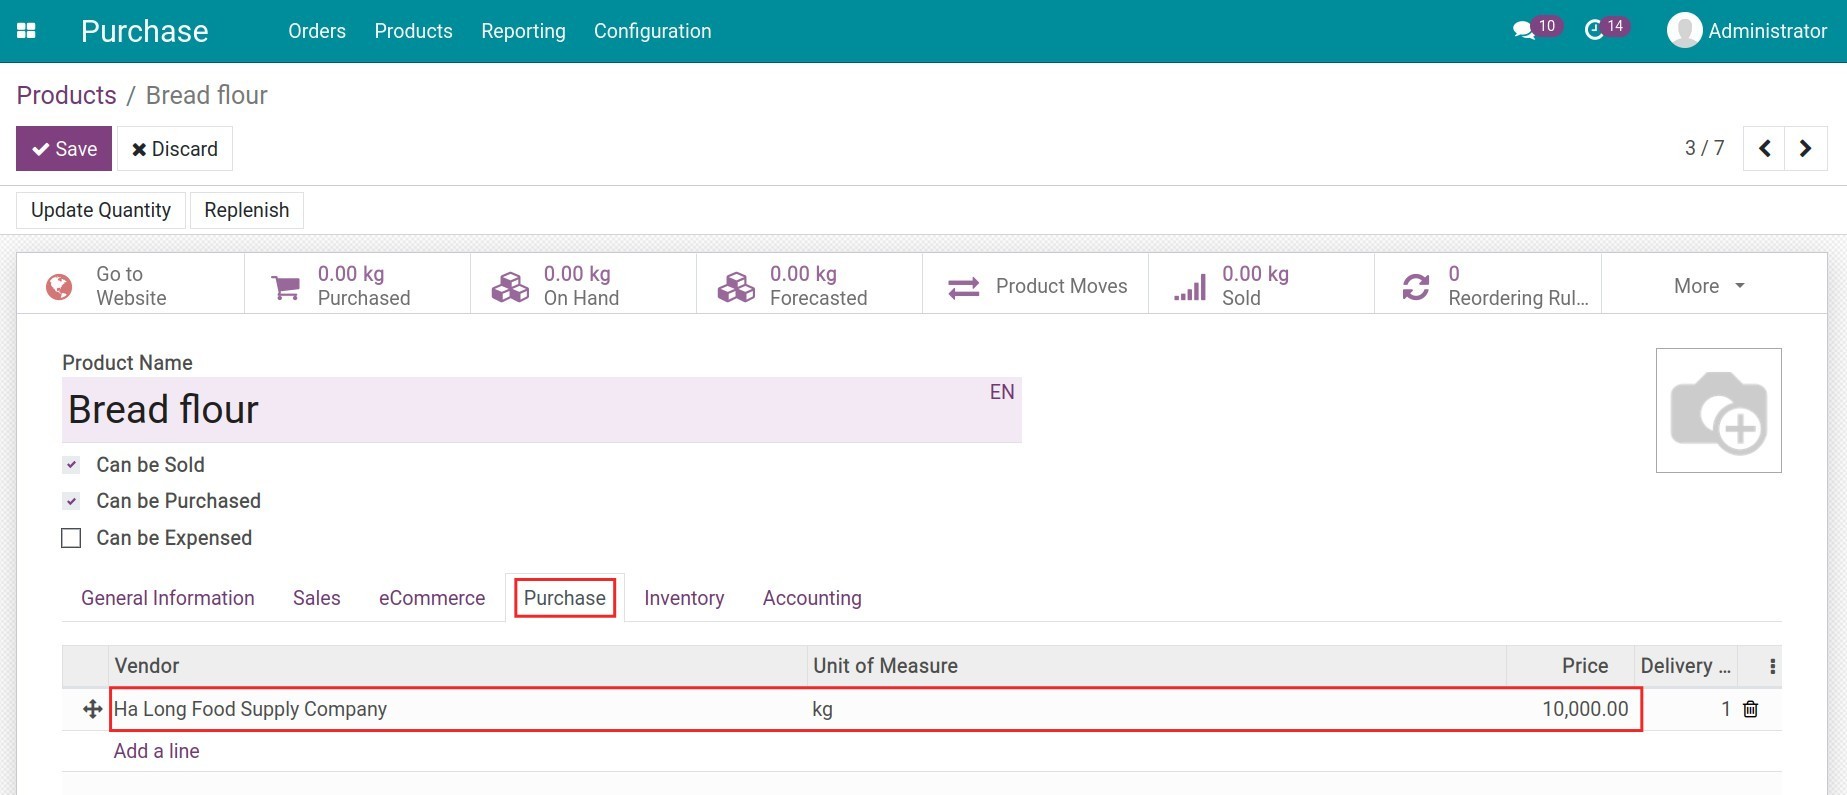
Task: Click the Product Moves arrows icon
Action: pyautogui.click(x=964, y=287)
